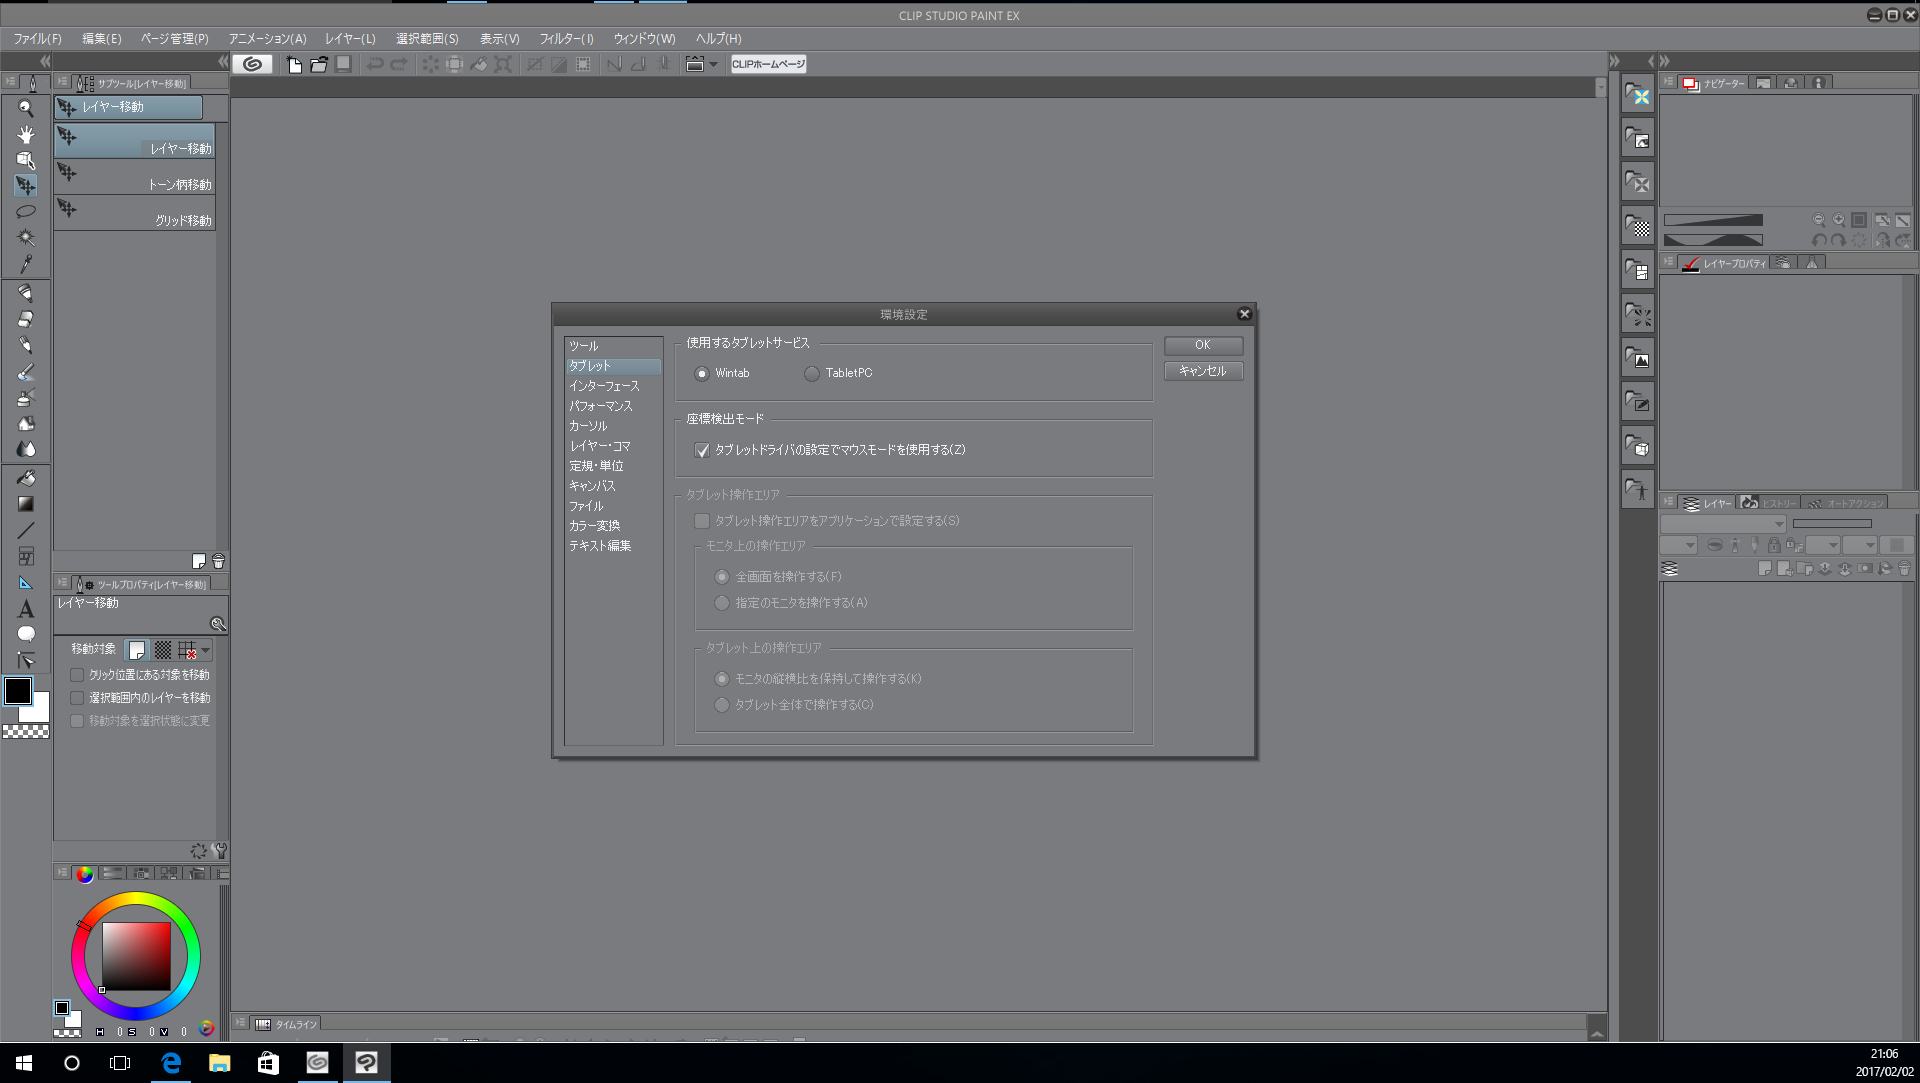The width and height of the screenshot is (1920, 1083).
Task: Open File Explorer from taskbar
Action: [219, 1063]
